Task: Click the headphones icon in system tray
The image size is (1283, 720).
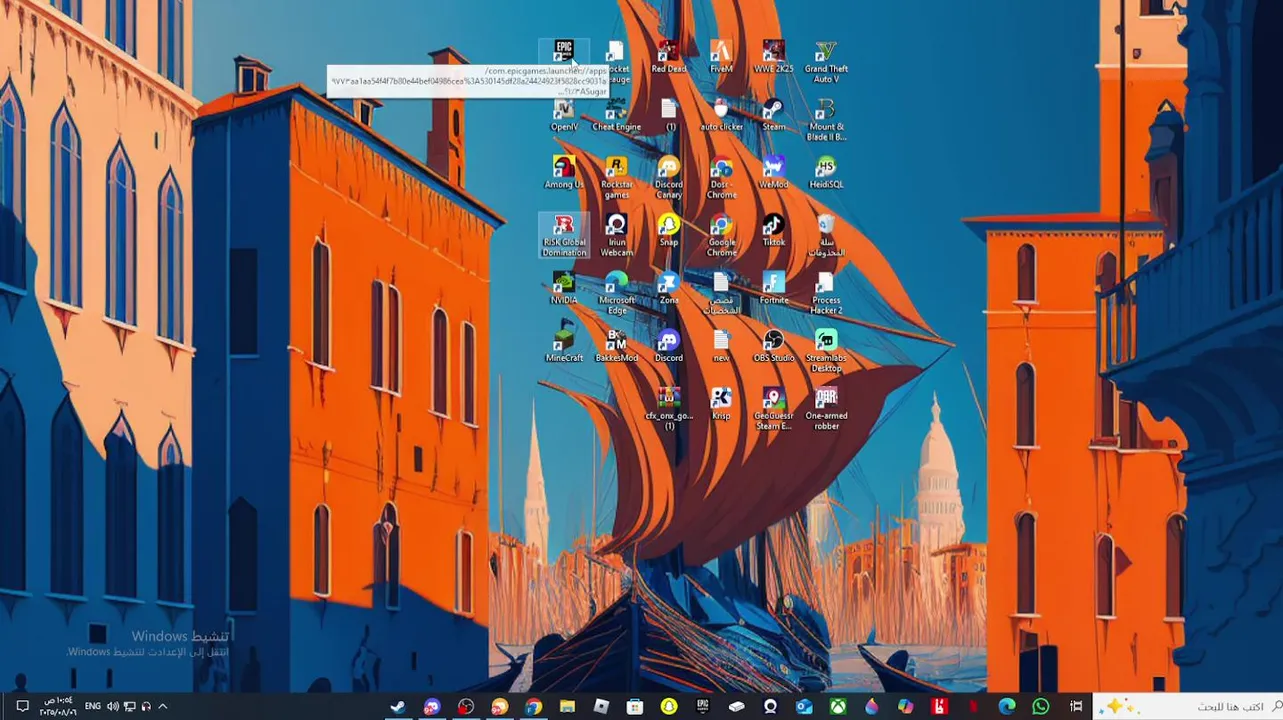Action: click(x=146, y=706)
